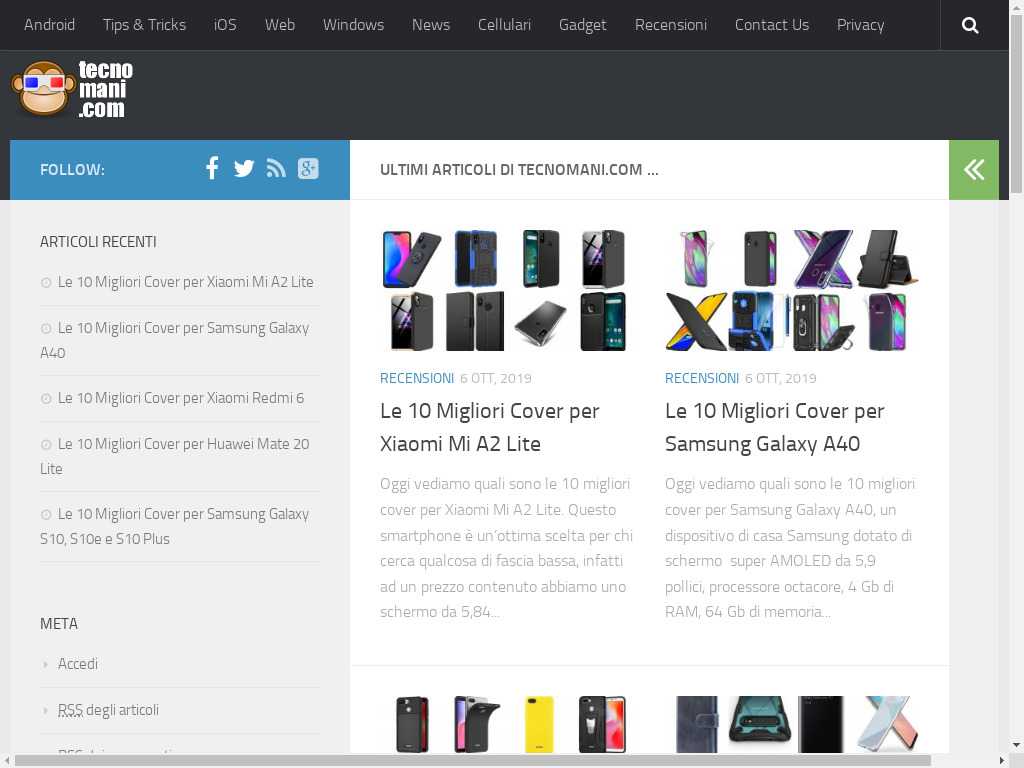Click the scroll-left arrow of horizontal scrollbar
Screen dimensions: 1024x768
pyautogui.click(x=6, y=761)
